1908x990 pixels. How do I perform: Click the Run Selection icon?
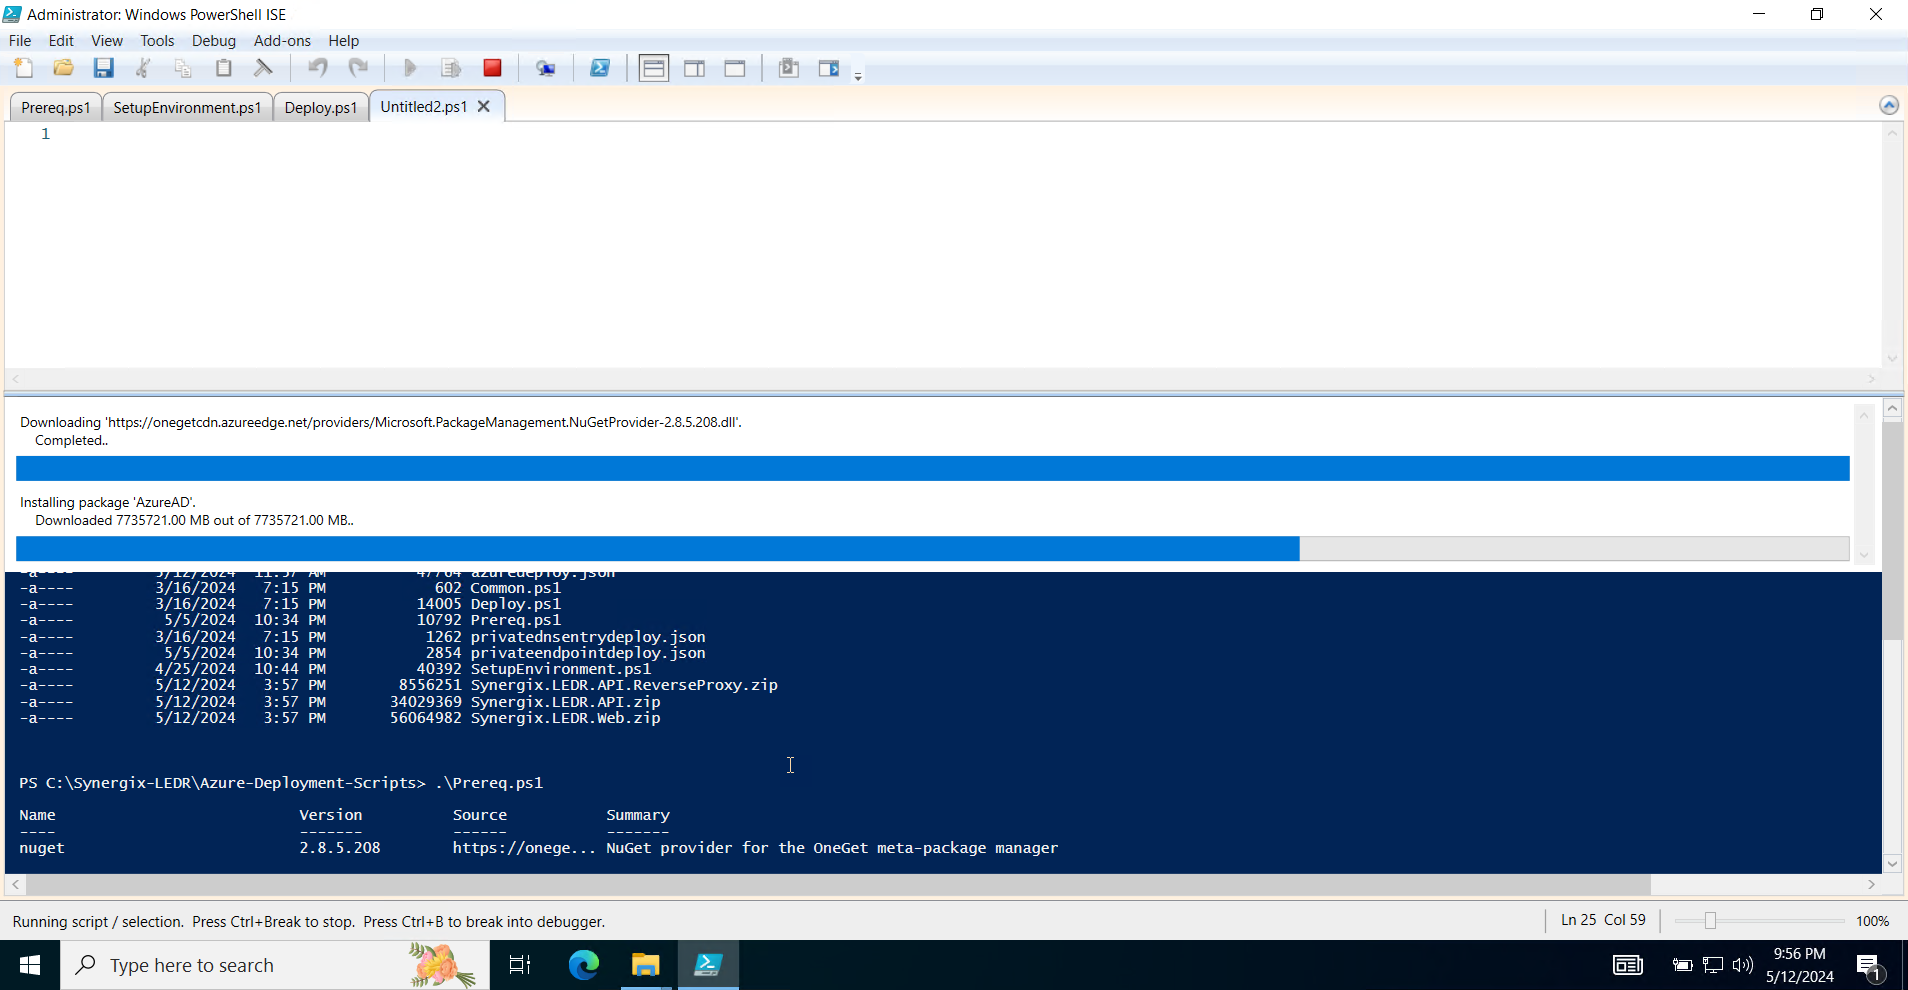pos(451,68)
